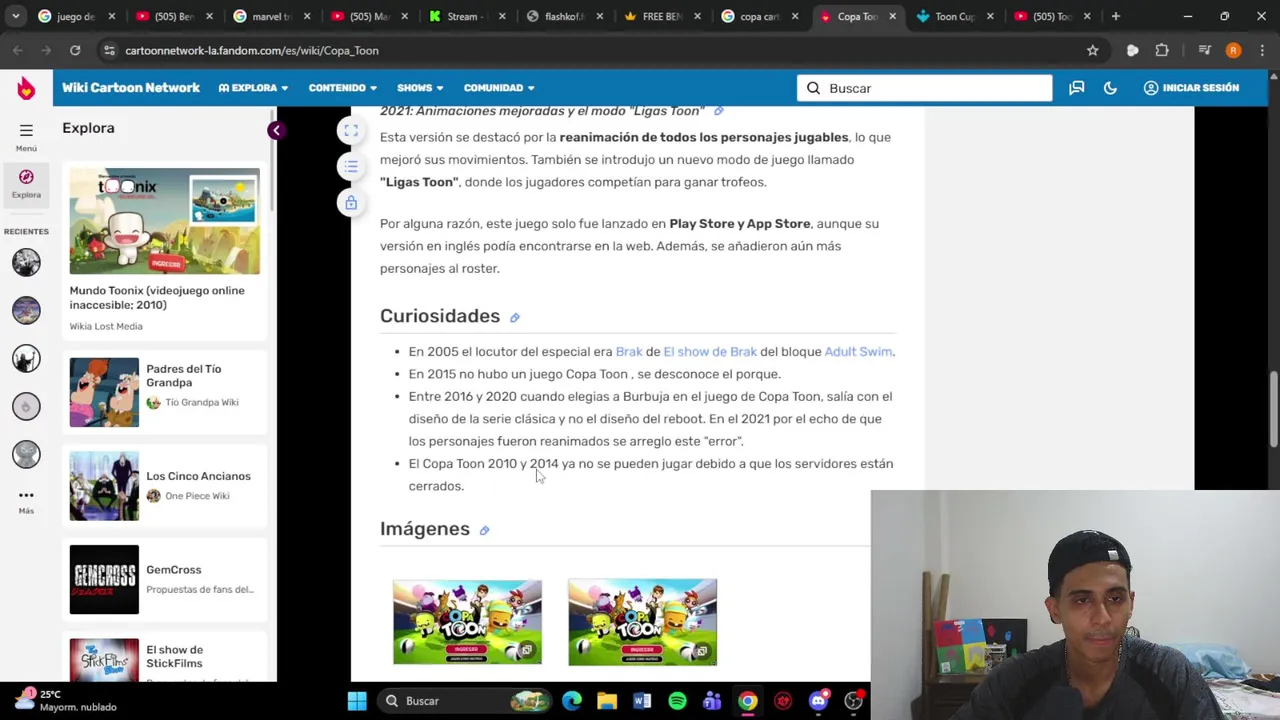The width and height of the screenshot is (1280, 720).
Task: Click the search magnifier icon
Action: pyautogui.click(x=813, y=88)
